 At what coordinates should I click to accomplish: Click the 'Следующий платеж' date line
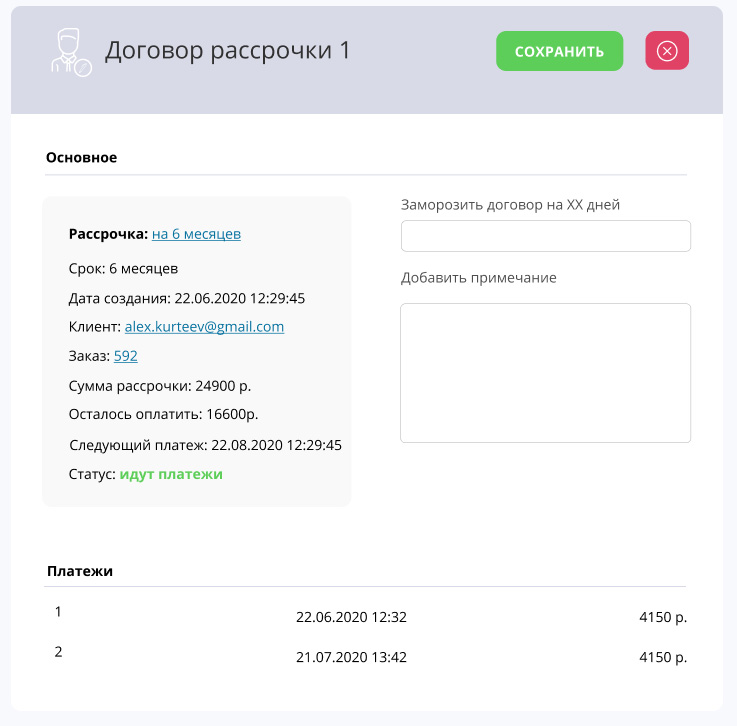pyautogui.click(x=205, y=445)
